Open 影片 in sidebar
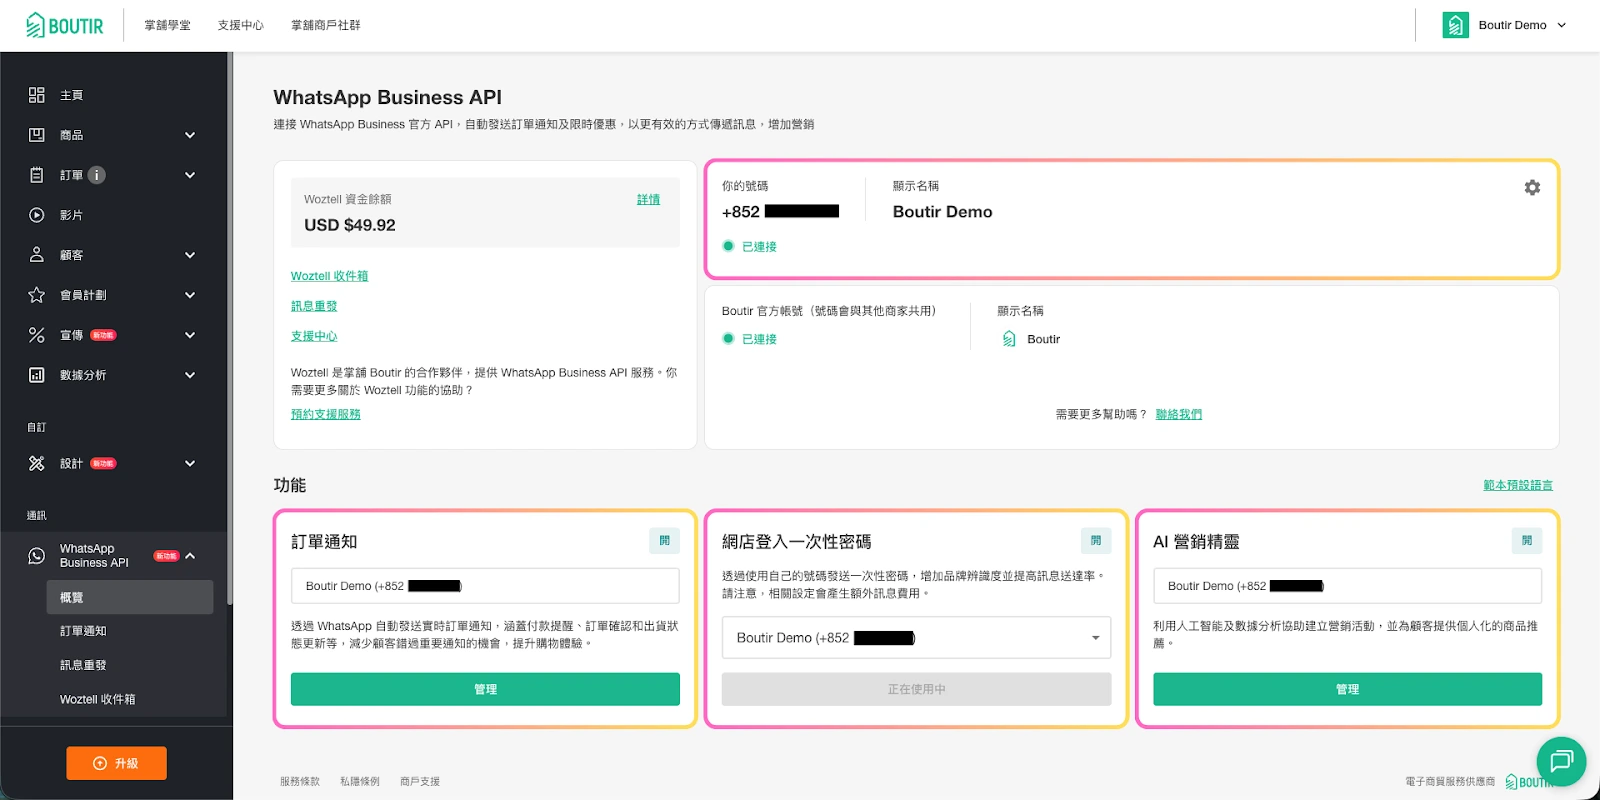 72,215
